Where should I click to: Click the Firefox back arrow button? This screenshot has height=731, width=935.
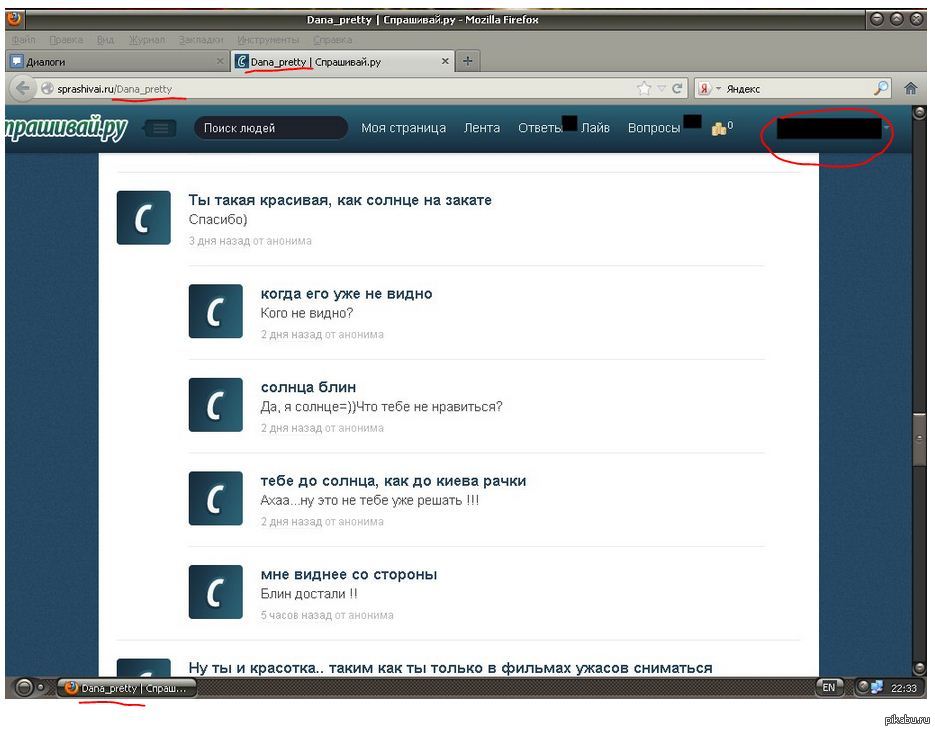pos(22,89)
